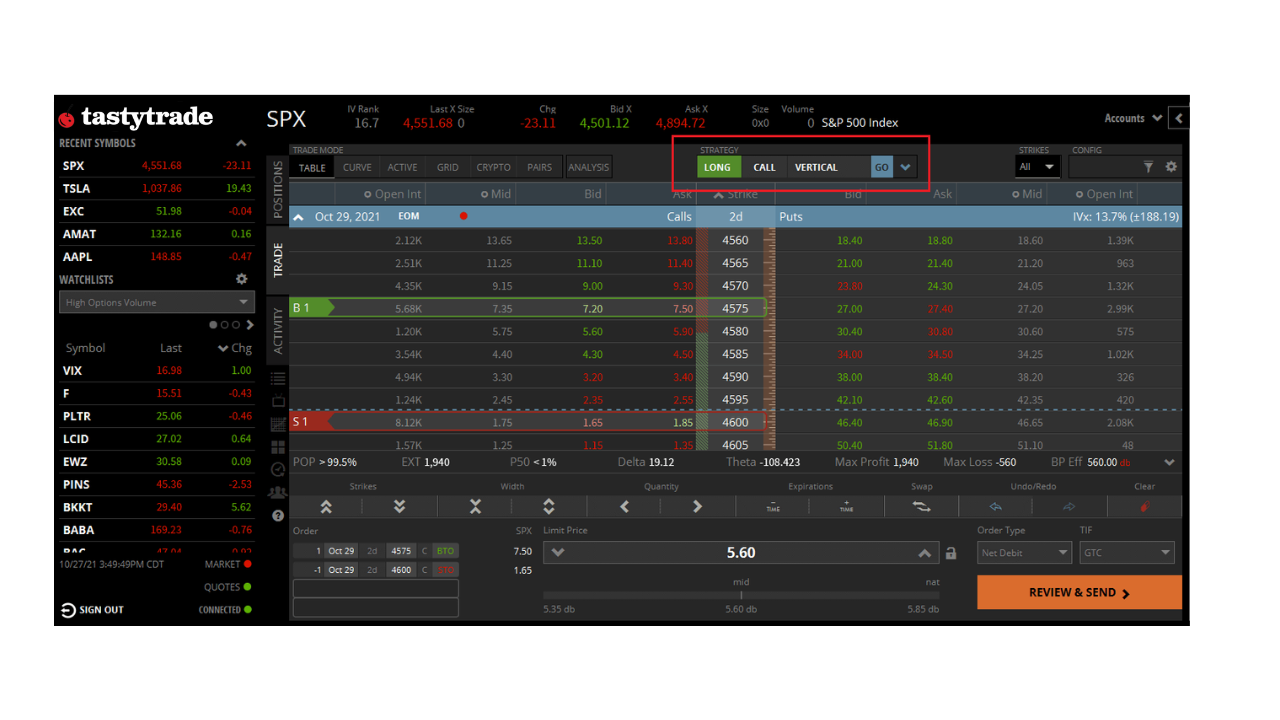Viewport: 1280px width, 720px height.
Task: Move expiration later with the plus time icon
Action: pyautogui.click(x=847, y=507)
